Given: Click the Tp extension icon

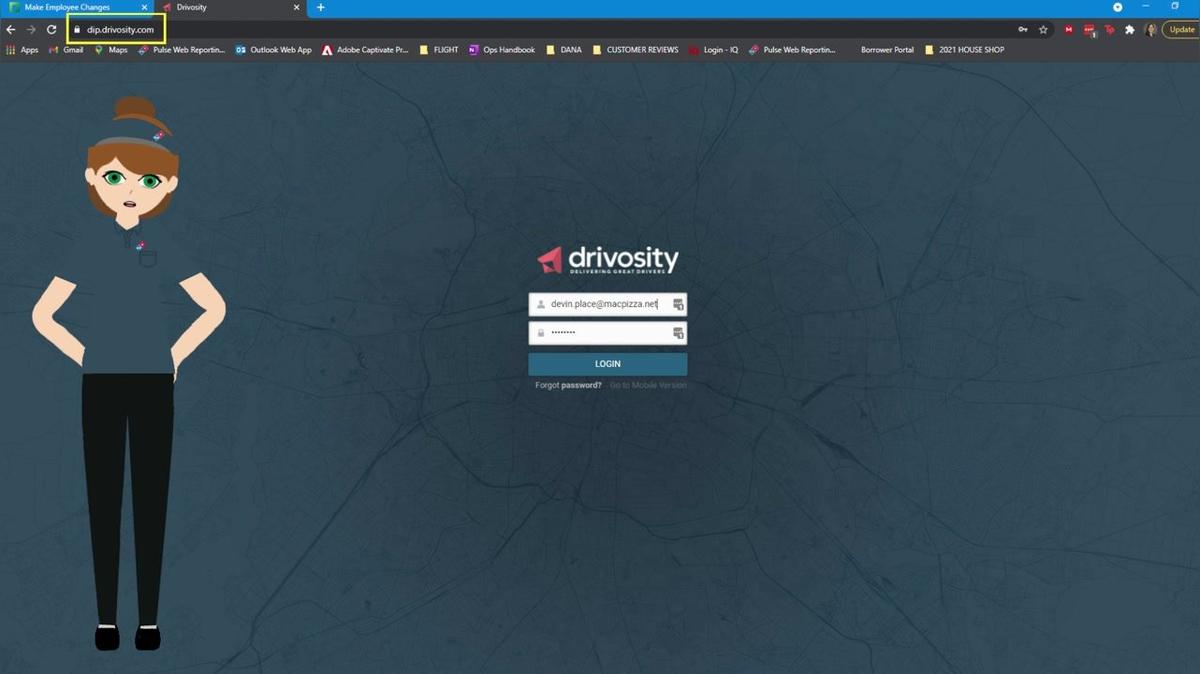Looking at the screenshot, I should tap(1110, 30).
